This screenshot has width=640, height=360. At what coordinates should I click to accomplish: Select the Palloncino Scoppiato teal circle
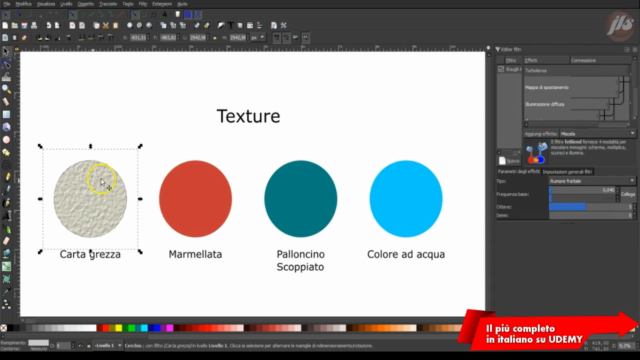300,199
